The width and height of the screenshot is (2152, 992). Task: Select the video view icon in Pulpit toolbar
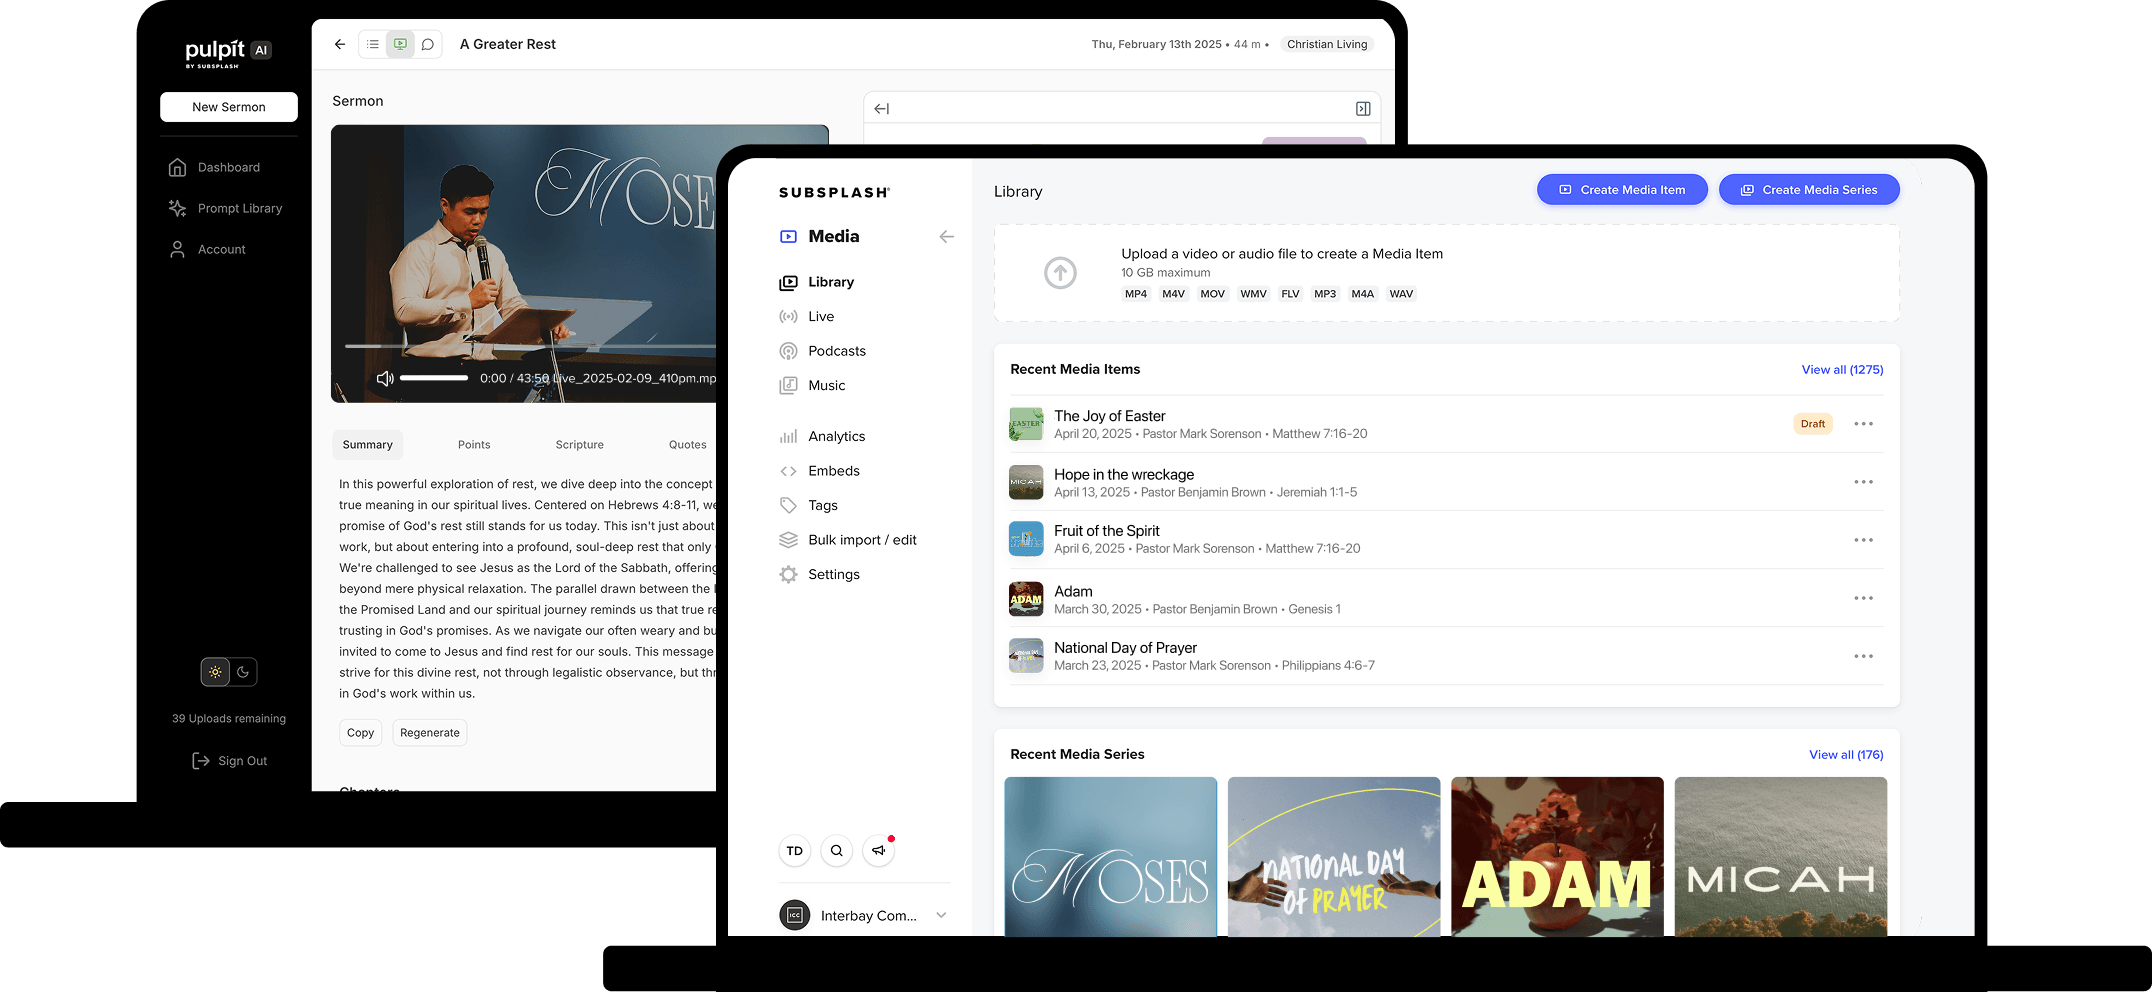pos(400,44)
